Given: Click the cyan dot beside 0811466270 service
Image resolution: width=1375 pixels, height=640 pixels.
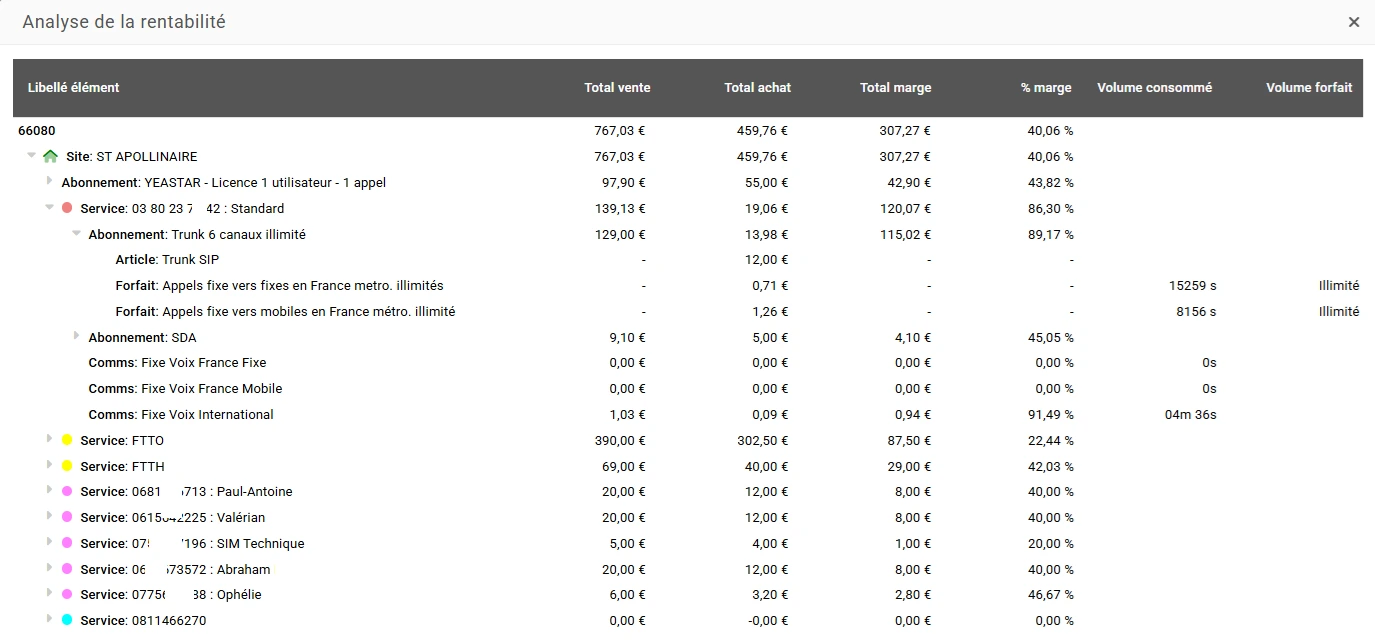Looking at the screenshot, I should point(67,620).
